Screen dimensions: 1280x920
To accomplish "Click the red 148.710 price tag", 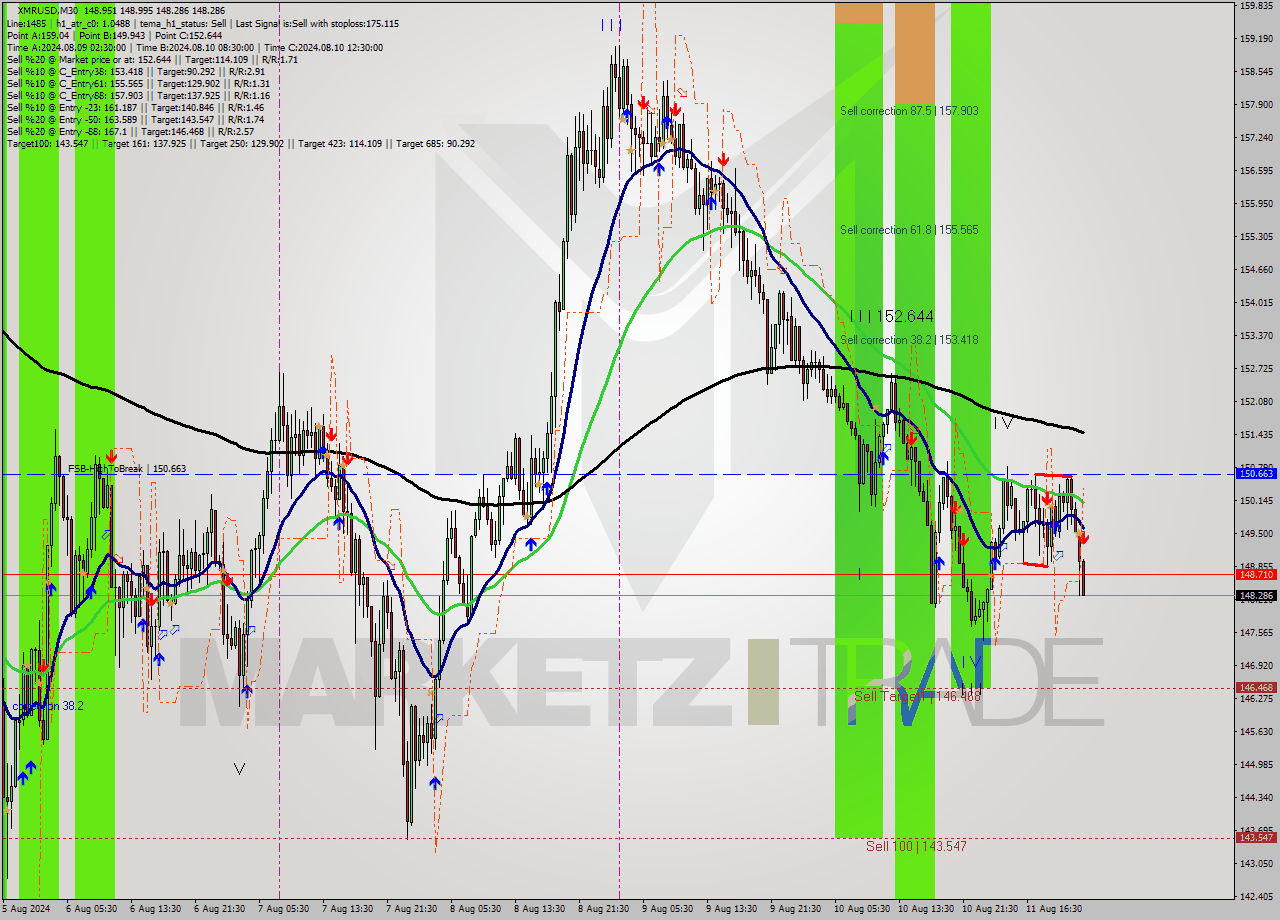I will tap(1256, 574).
